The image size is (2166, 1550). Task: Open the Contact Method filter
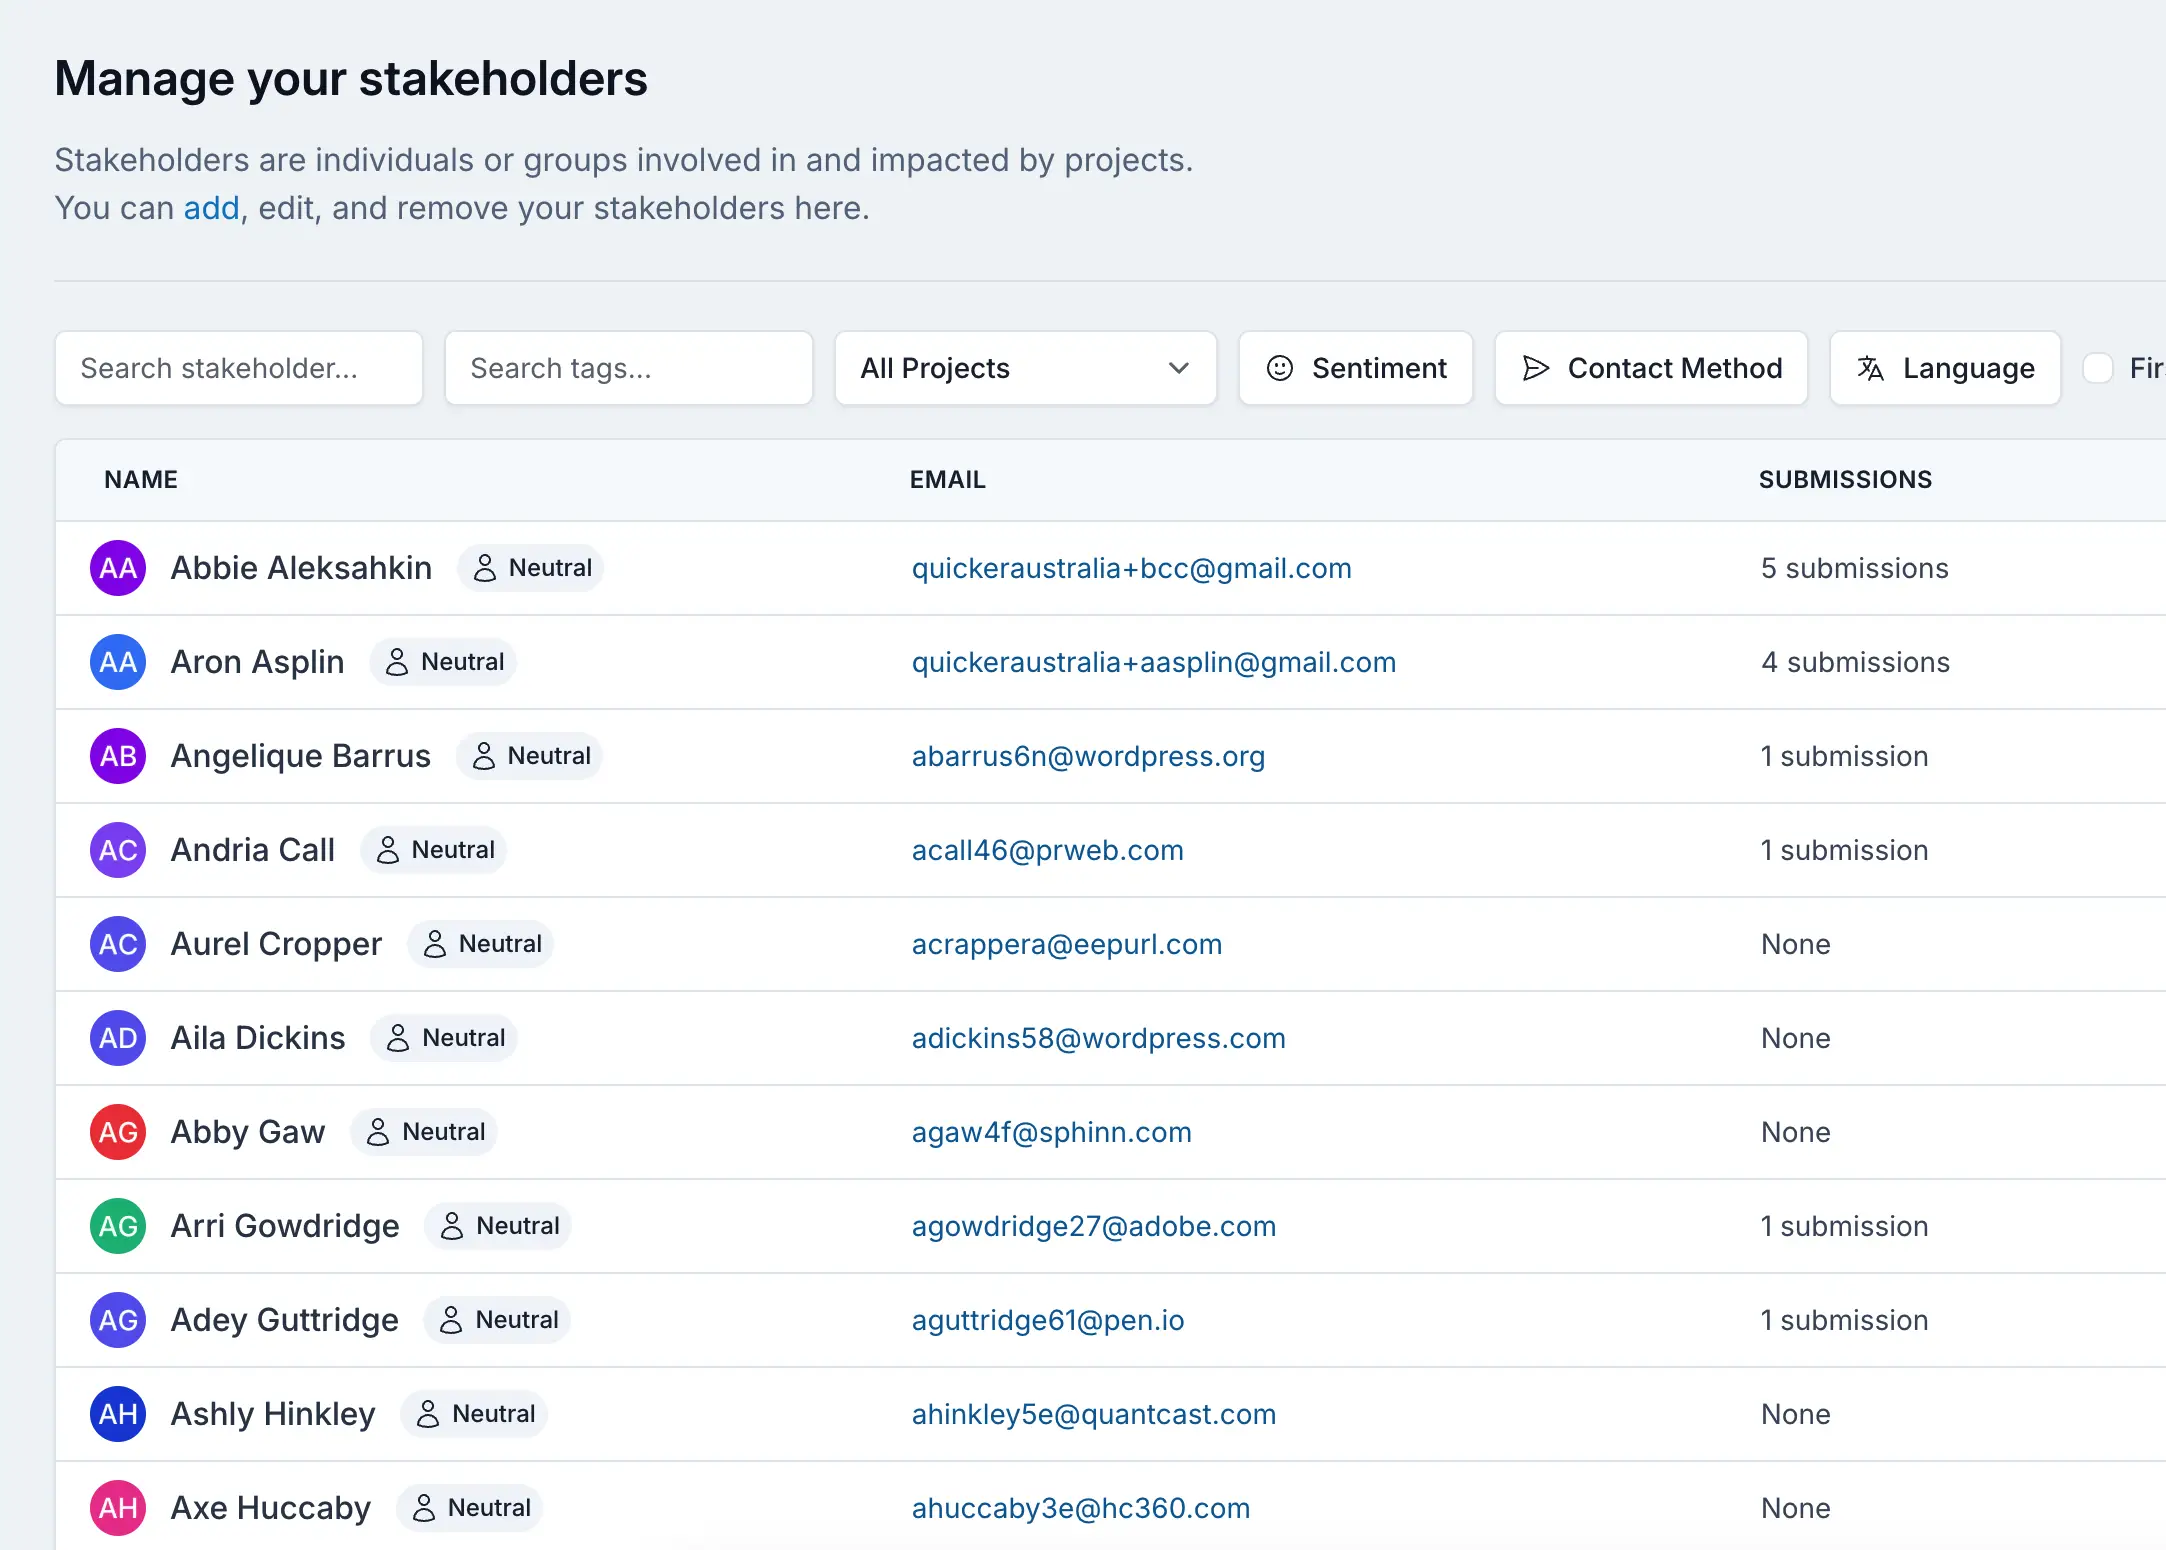[x=1651, y=368]
